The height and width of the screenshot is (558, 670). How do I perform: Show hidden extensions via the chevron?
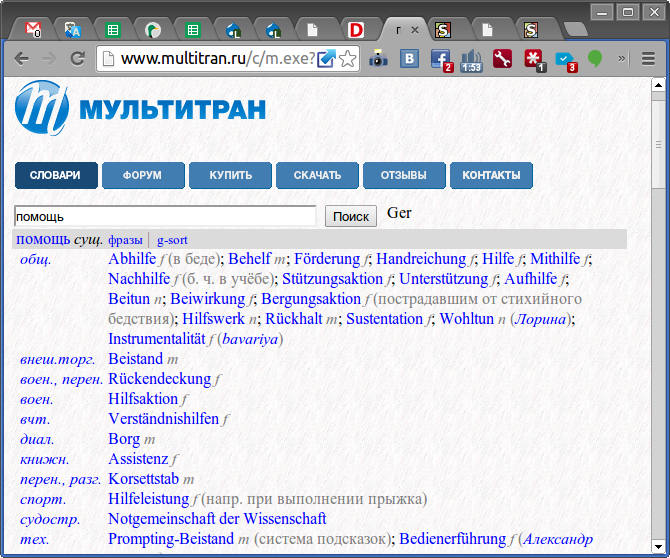coord(622,59)
